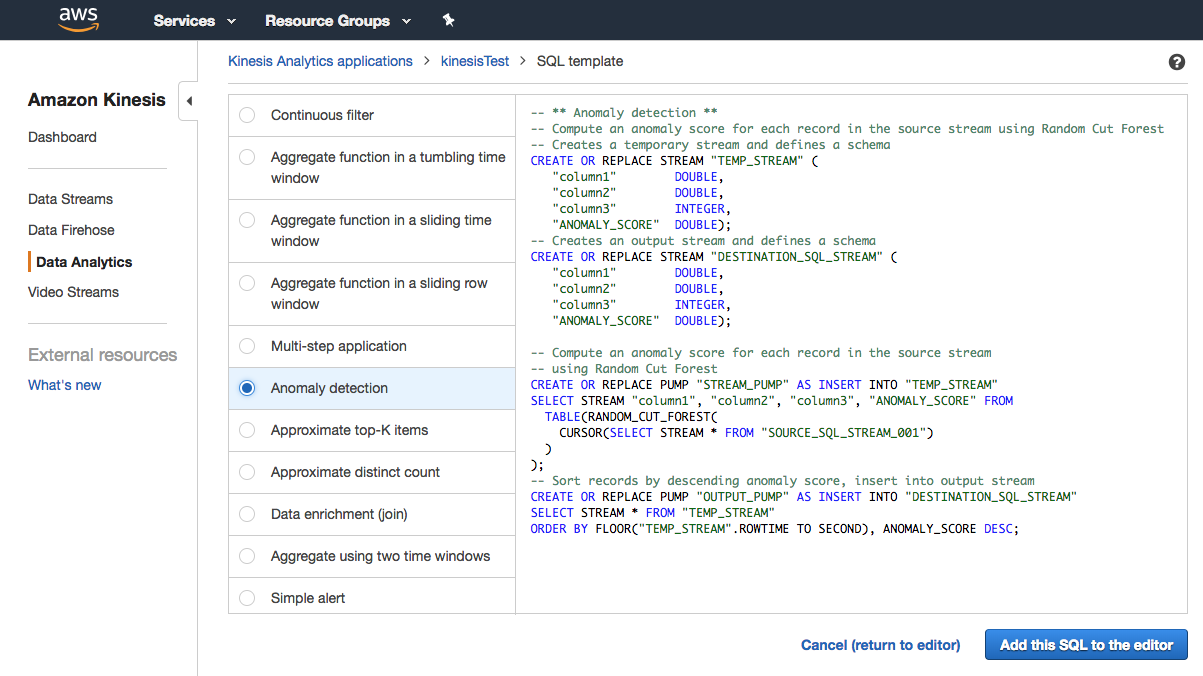Click the pin shortcut icon in header
1203x676 pixels.
[448, 20]
